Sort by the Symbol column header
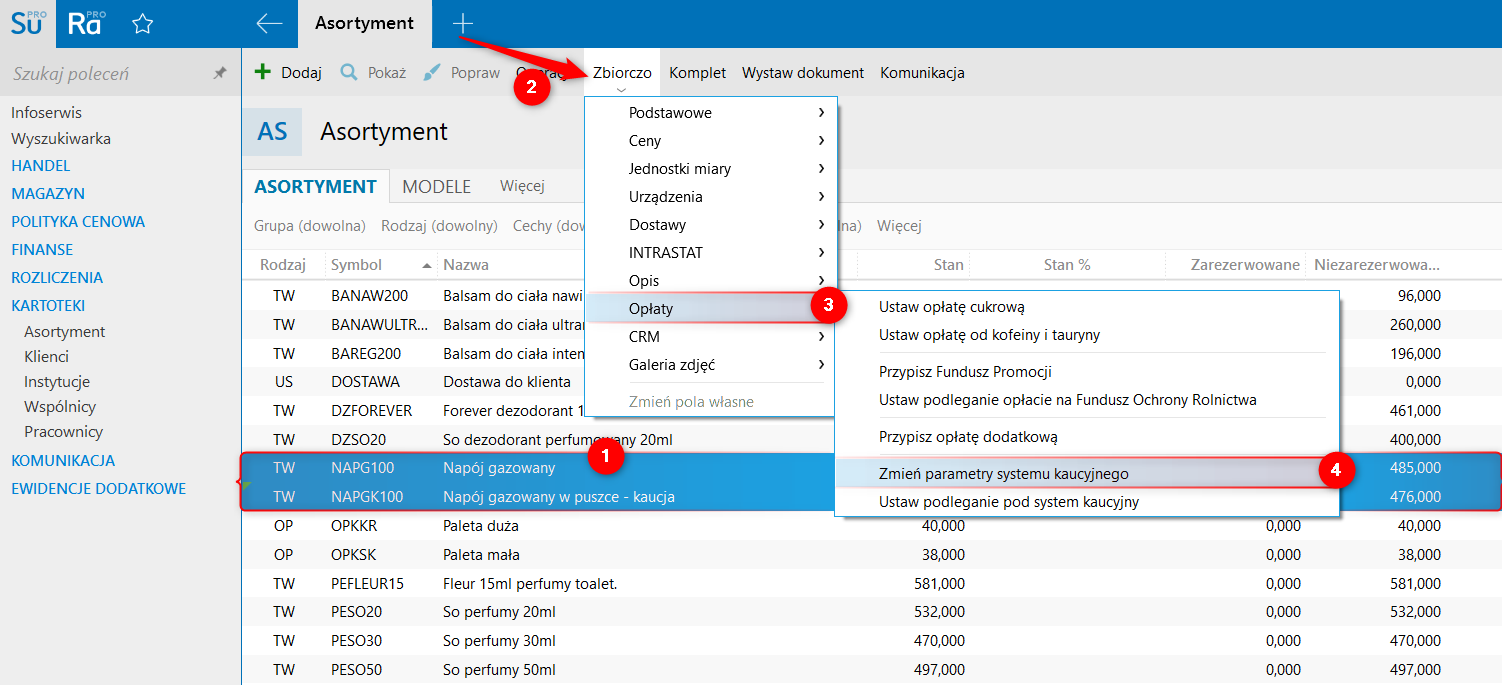The height and width of the screenshot is (685, 1502). click(x=357, y=265)
